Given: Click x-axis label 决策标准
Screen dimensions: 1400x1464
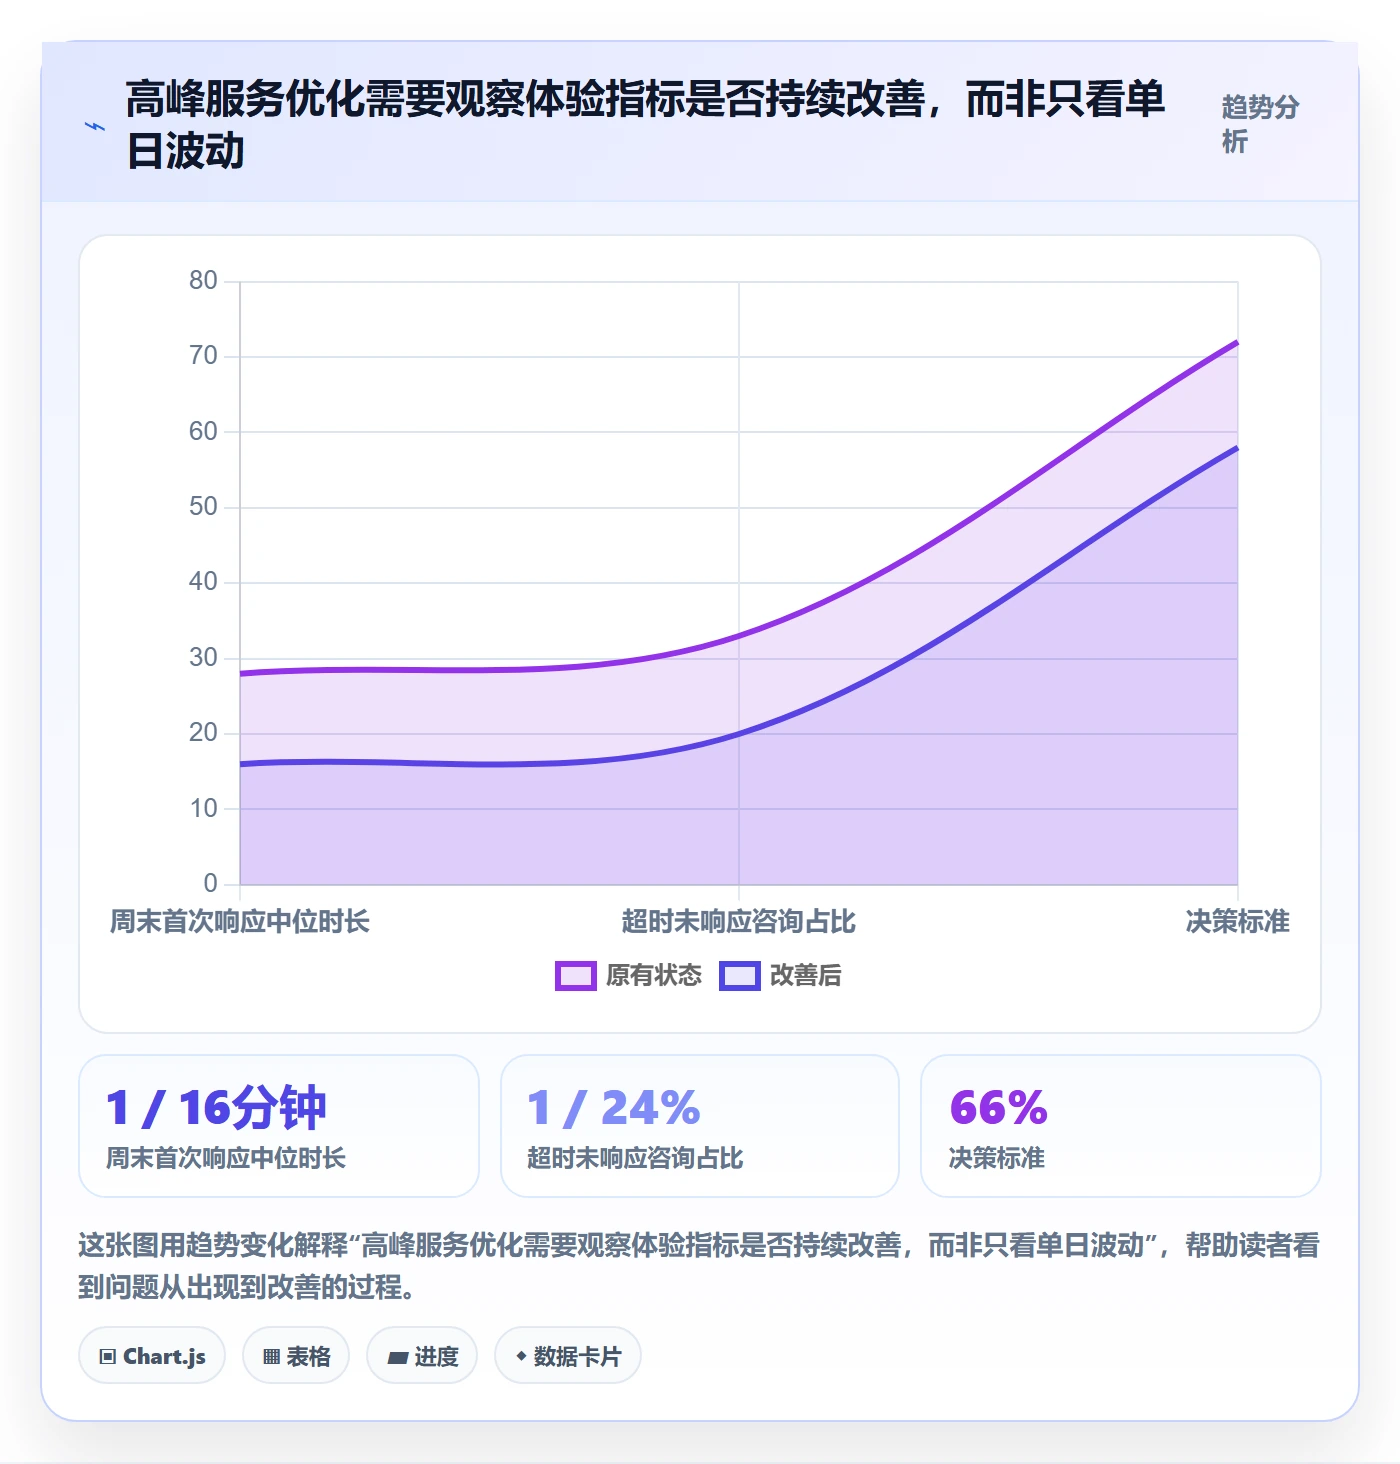Looking at the screenshot, I should (x=1238, y=921).
